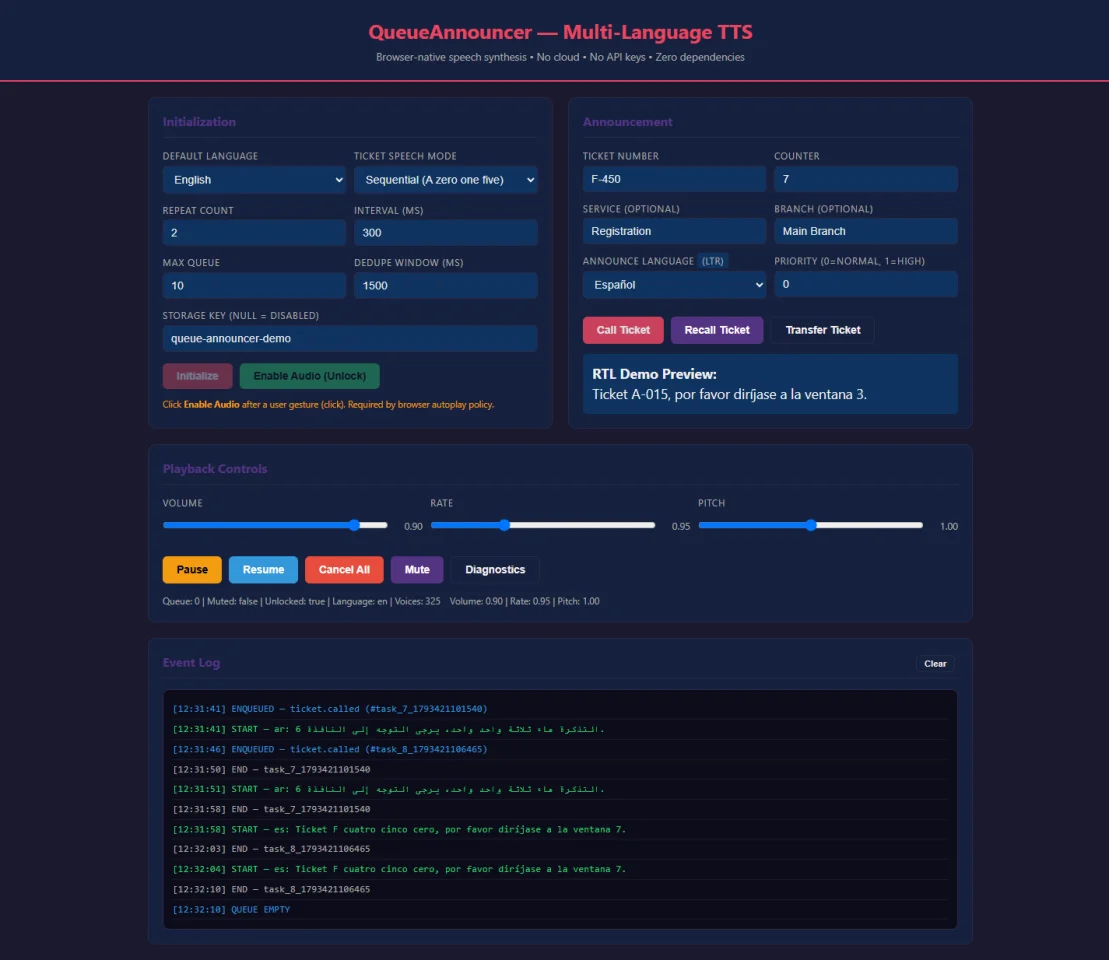1109x960 pixels.
Task: Click the Playback Controls heading
Action: point(215,469)
